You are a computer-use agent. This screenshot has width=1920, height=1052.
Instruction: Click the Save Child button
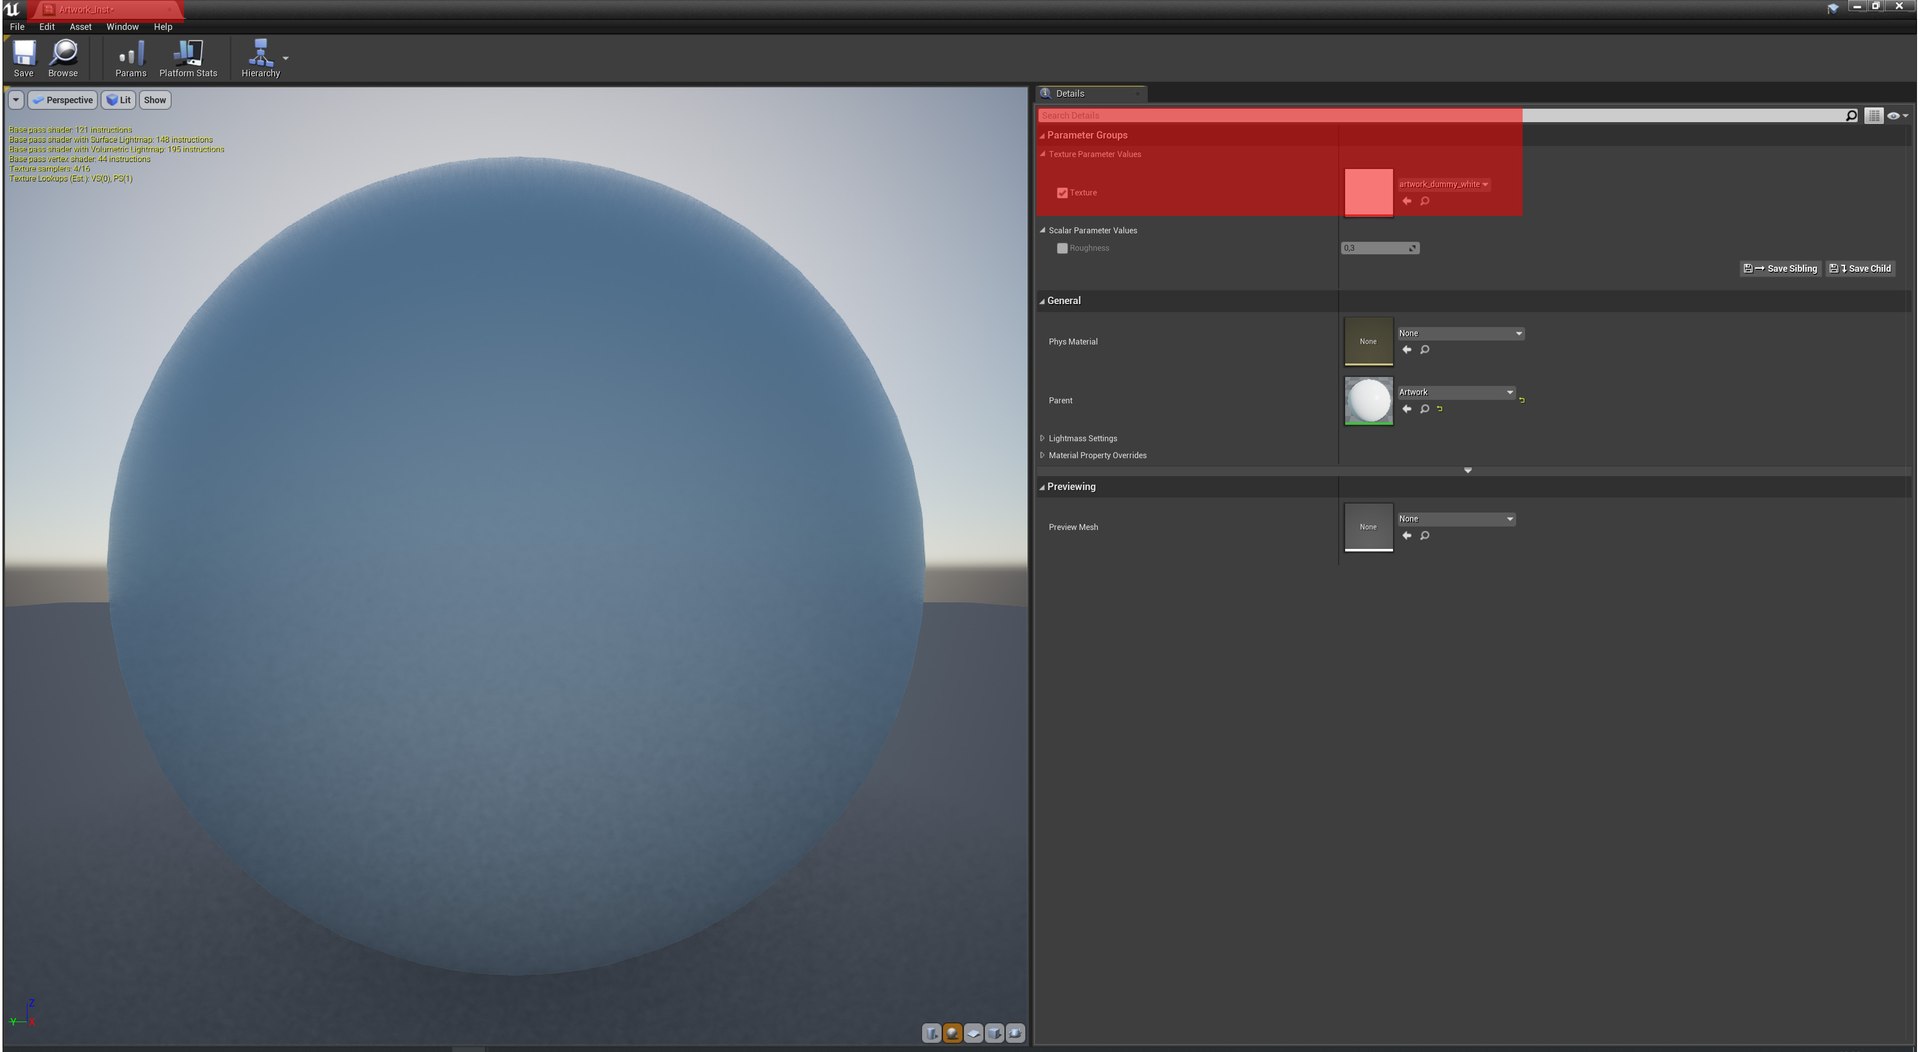1860,268
